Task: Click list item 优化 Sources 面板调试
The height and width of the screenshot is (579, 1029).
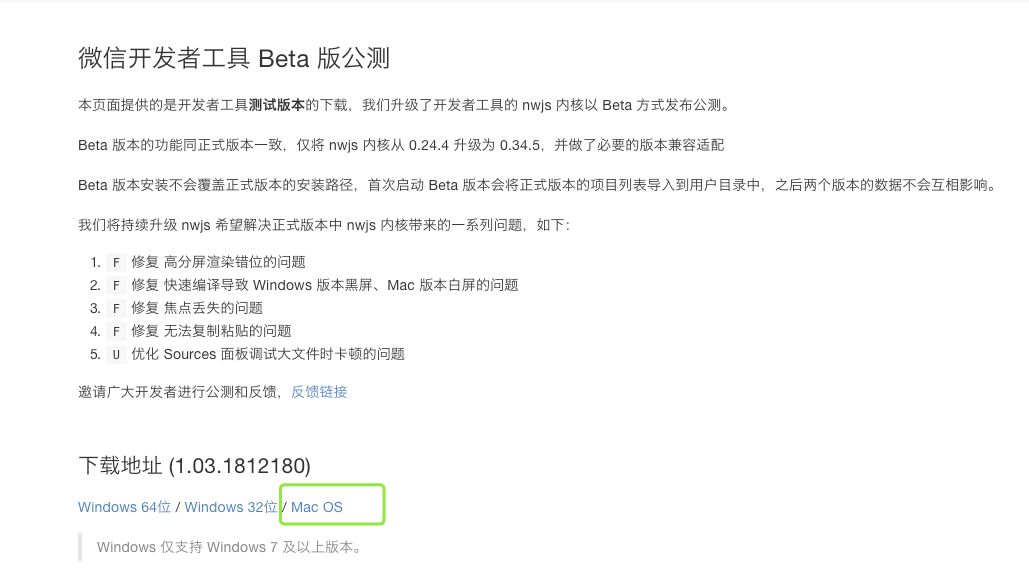Action: pyautogui.click(x=268, y=354)
